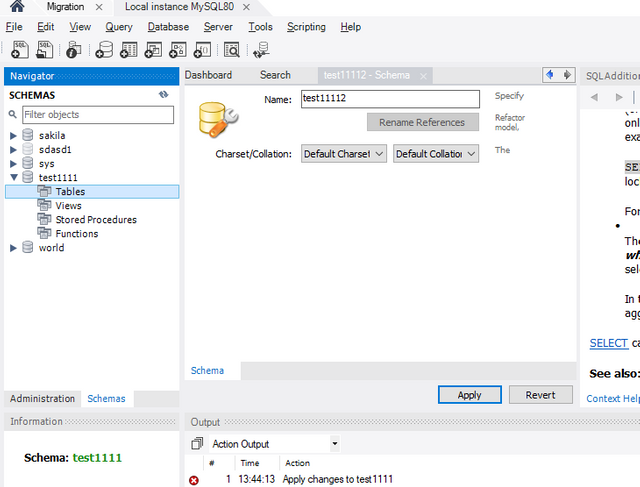Expand the world schema

(x=13, y=248)
